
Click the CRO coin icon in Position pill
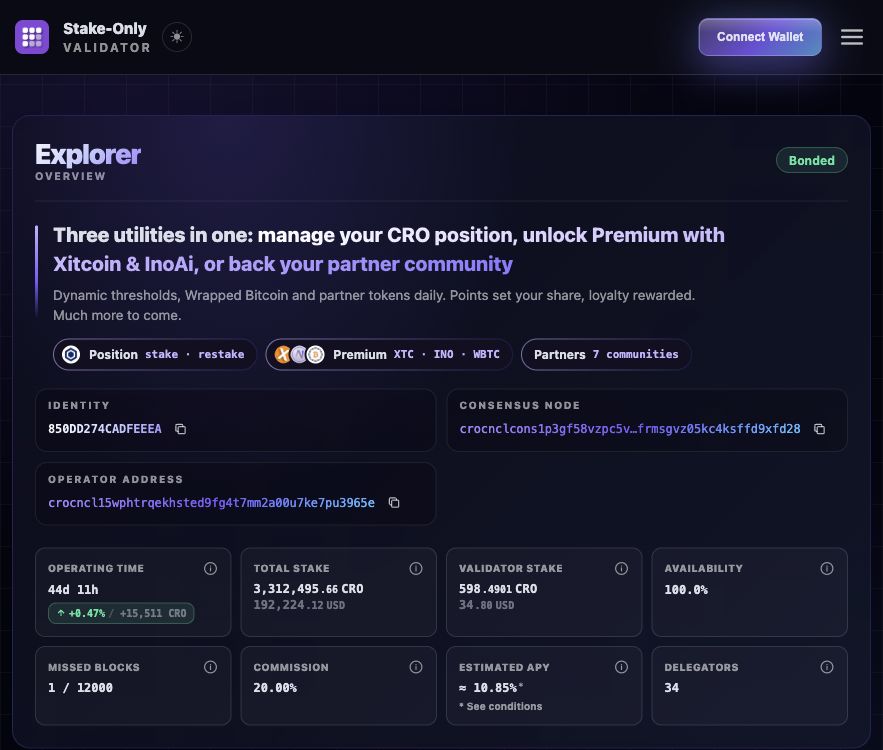tap(71, 354)
